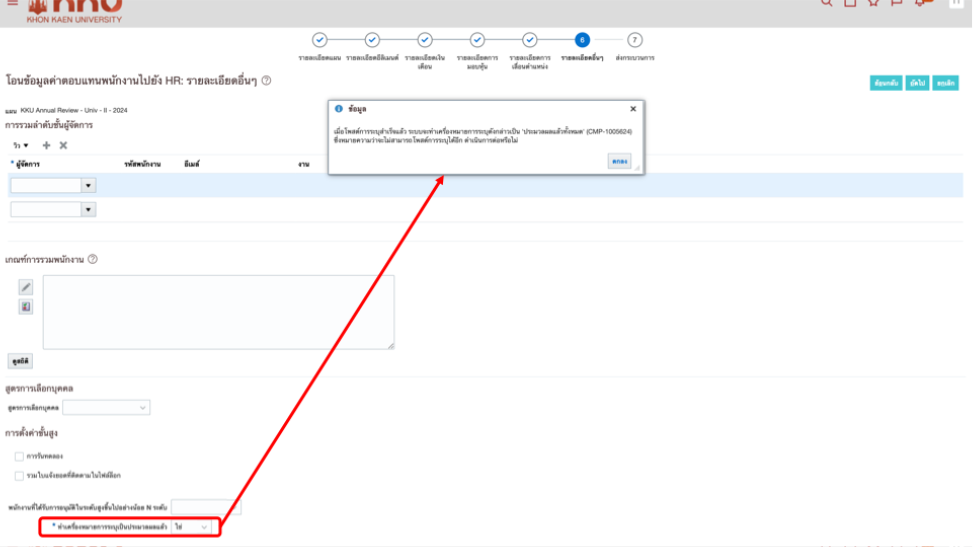Open the table view menu above ผู้จัดการ
The image size is (975, 548).
tap(19, 146)
